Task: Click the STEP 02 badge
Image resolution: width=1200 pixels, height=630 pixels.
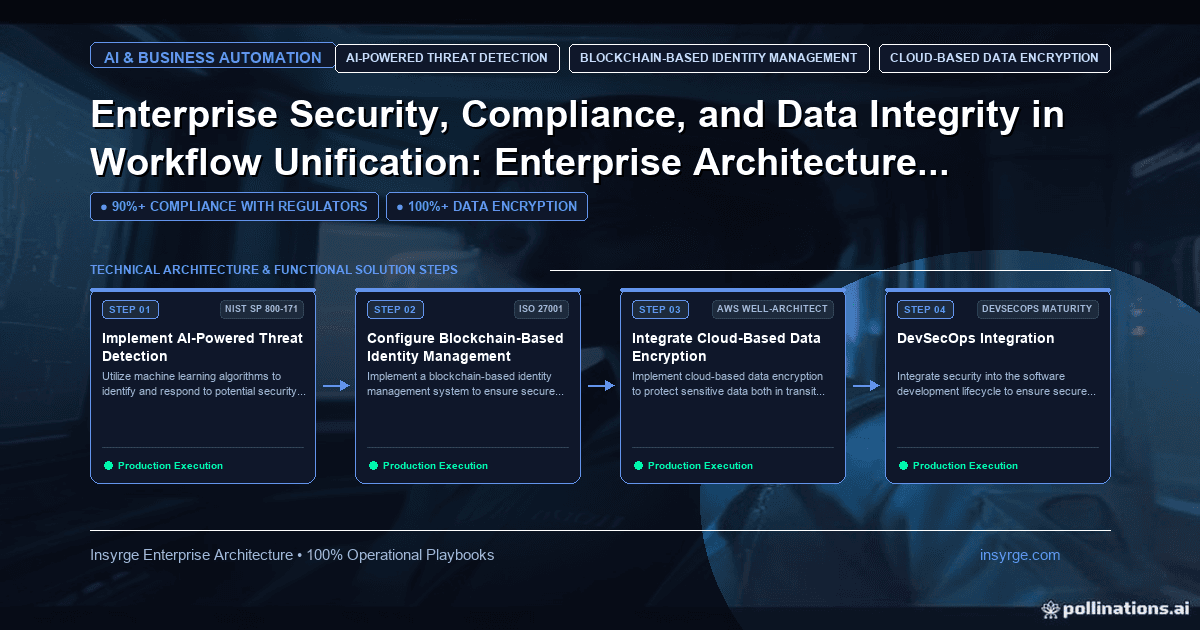Action: tap(395, 310)
